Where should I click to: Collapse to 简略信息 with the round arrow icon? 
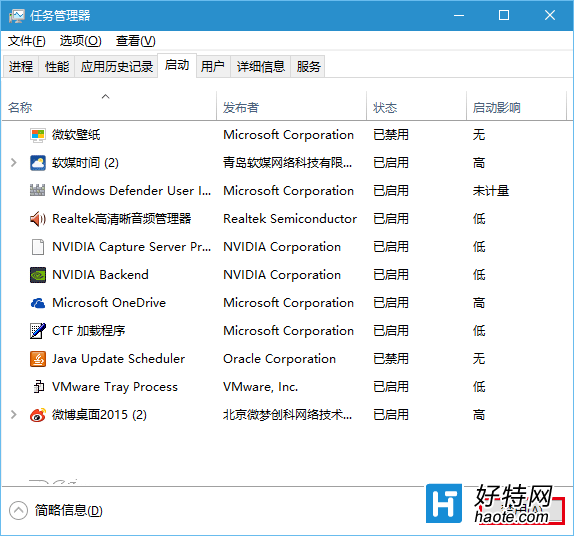click(18, 510)
